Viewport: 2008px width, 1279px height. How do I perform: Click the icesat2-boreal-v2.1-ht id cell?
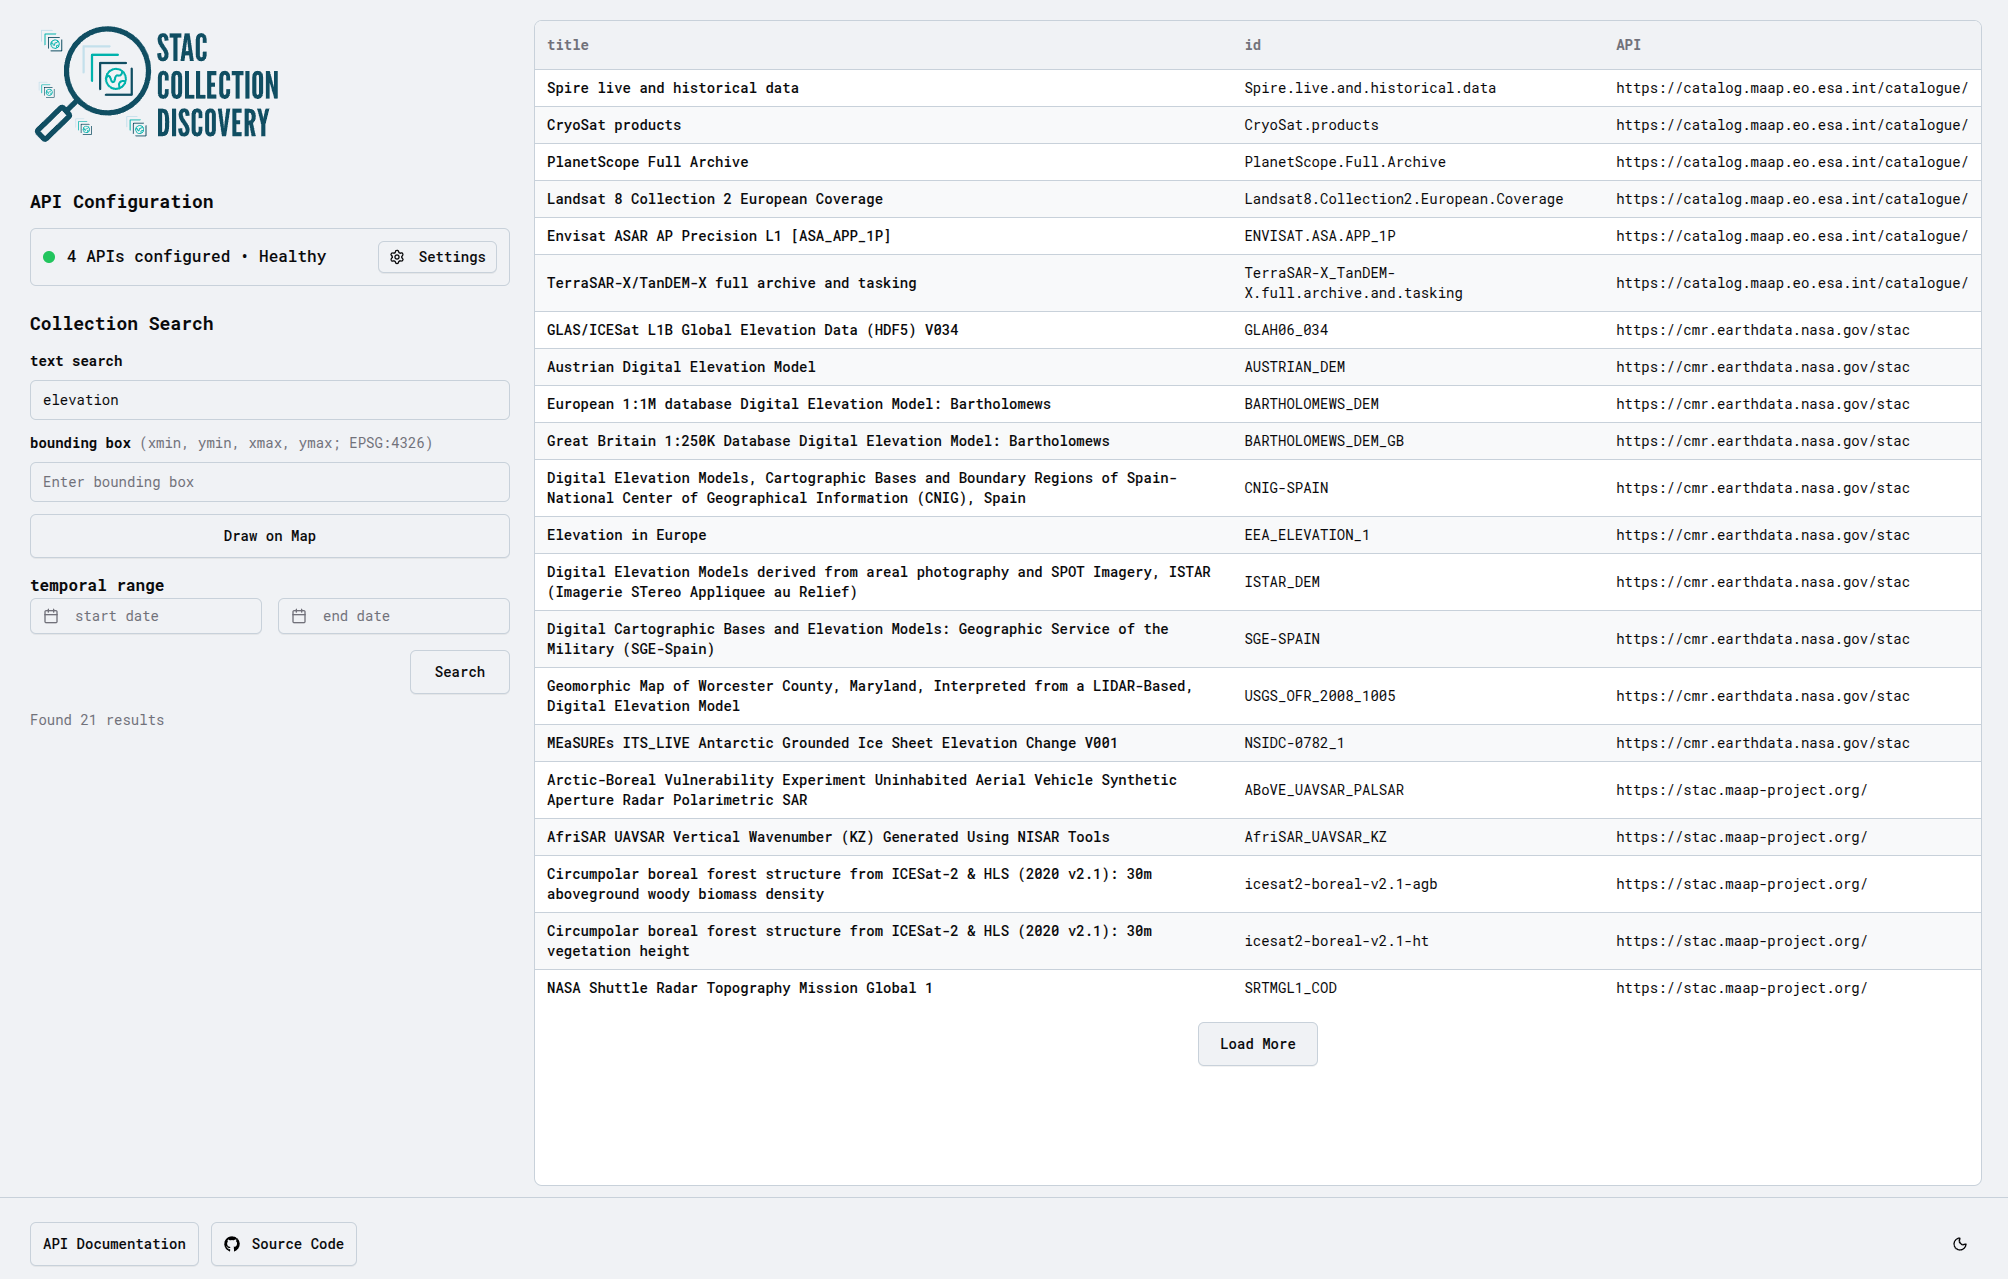point(1337,941)
